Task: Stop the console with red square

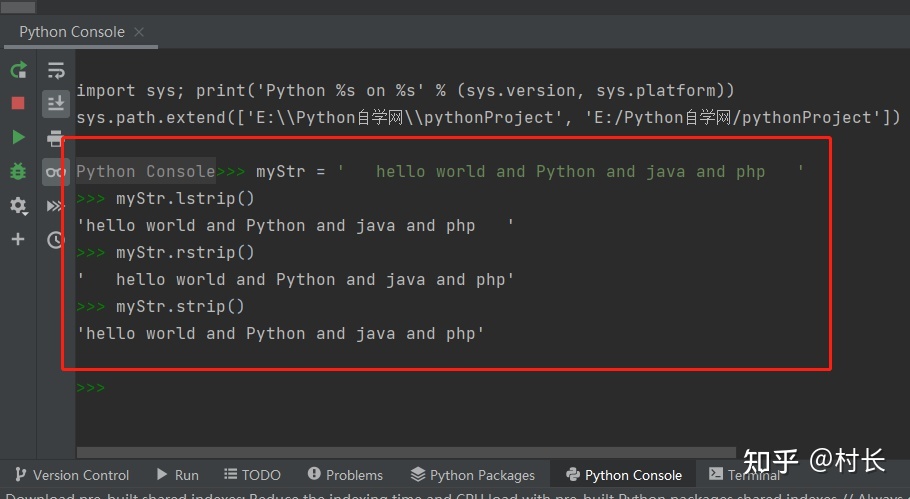Action: click(18, 103)
